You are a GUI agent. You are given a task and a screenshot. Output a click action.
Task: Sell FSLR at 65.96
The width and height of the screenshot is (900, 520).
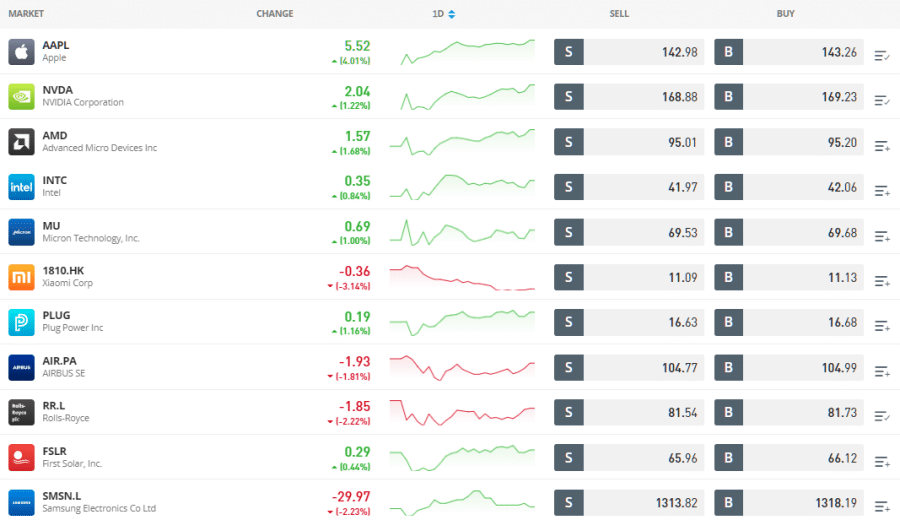tap(629, 457)
